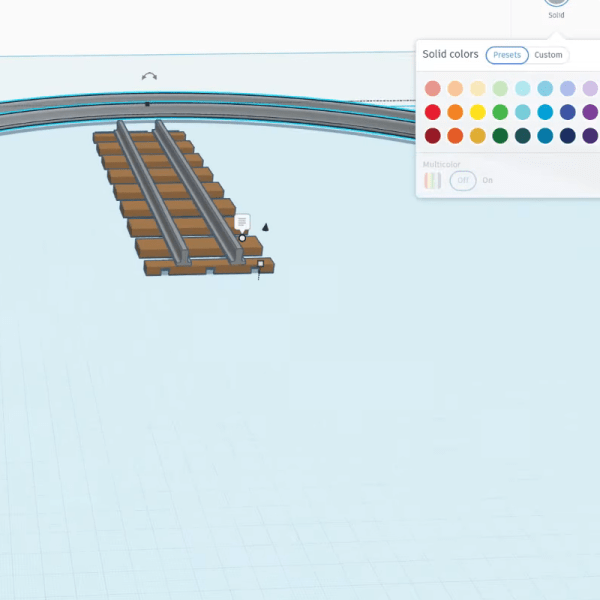The width and height of the screenshot is (600, 600).
Task: Pick the dark maroon red swatch
Action: coord(432,136)
